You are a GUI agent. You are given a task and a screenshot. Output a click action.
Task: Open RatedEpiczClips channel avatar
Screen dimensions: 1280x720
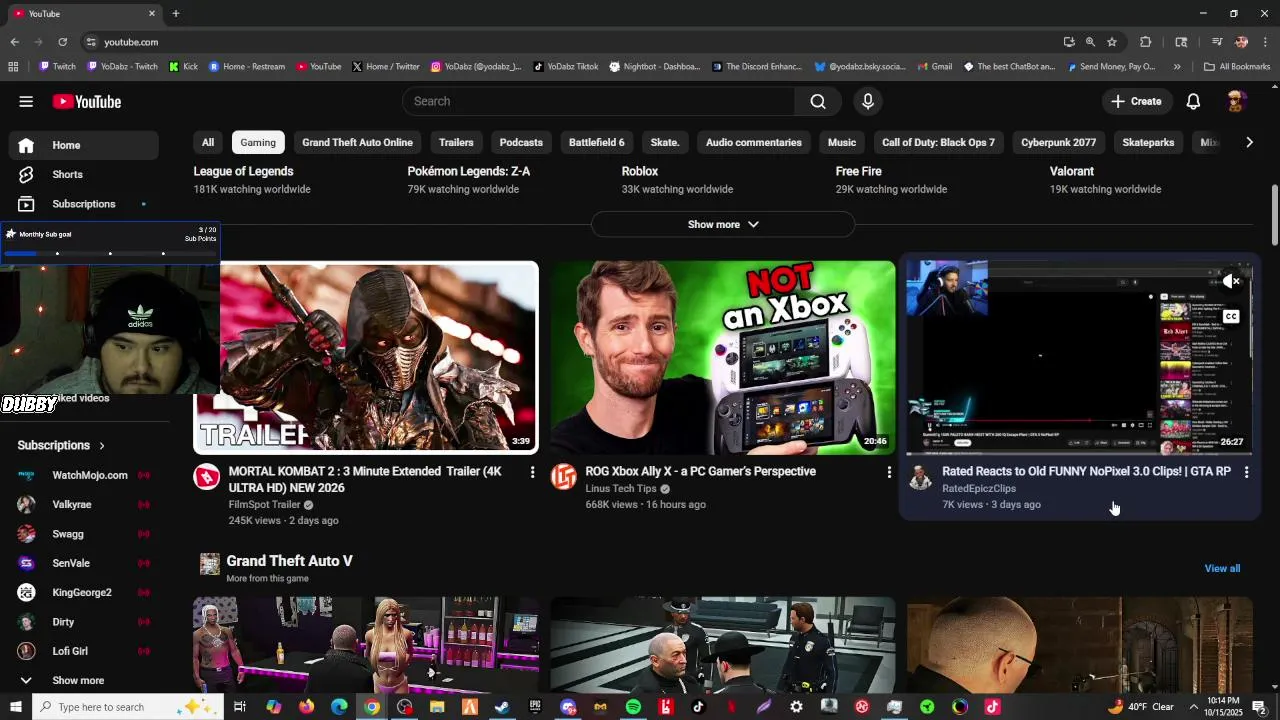pos(920,477)
